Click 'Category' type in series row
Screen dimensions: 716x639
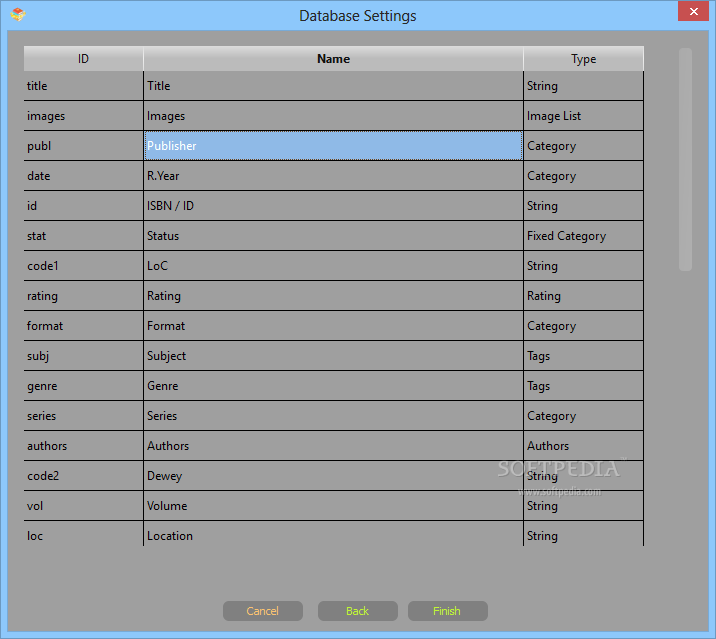(x=584, y=416)
